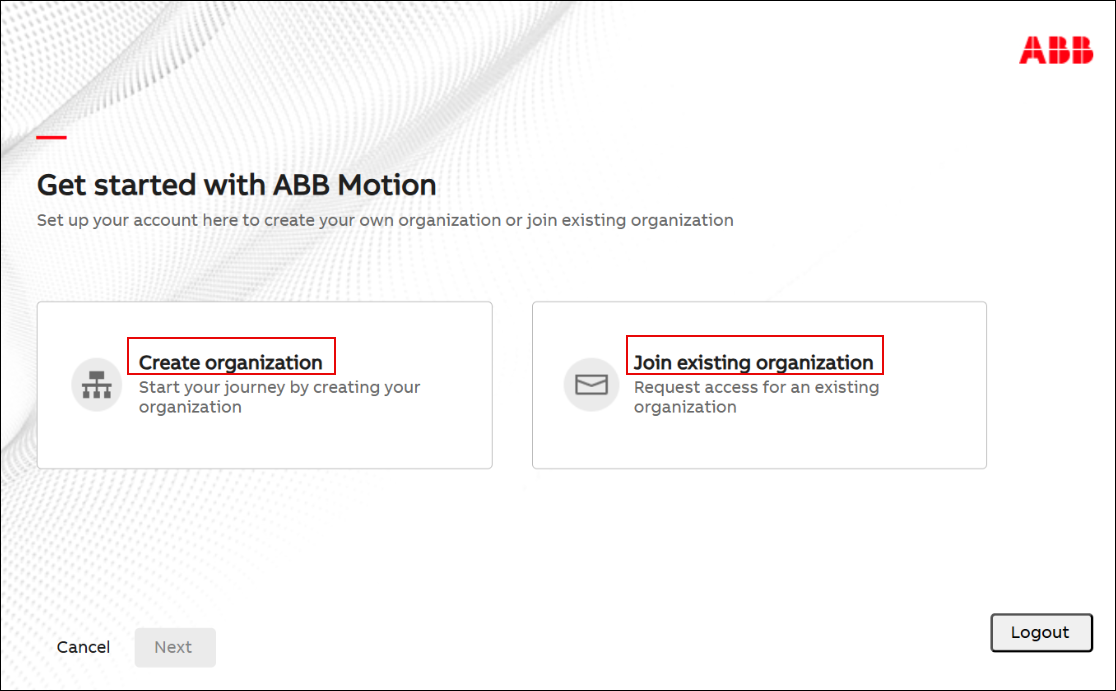Log out using the Logout button

(1040, 632)
